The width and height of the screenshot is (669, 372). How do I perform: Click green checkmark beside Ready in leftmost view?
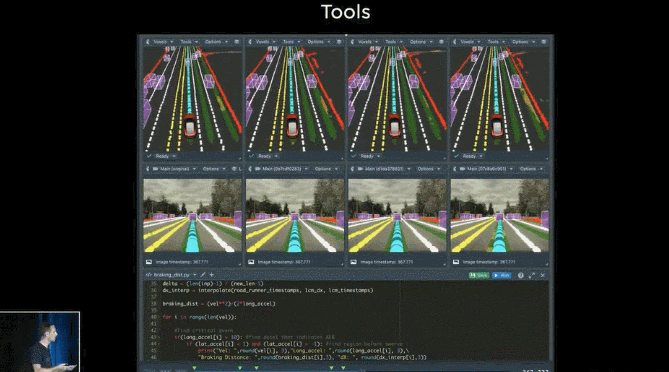[x=149, y=156]
